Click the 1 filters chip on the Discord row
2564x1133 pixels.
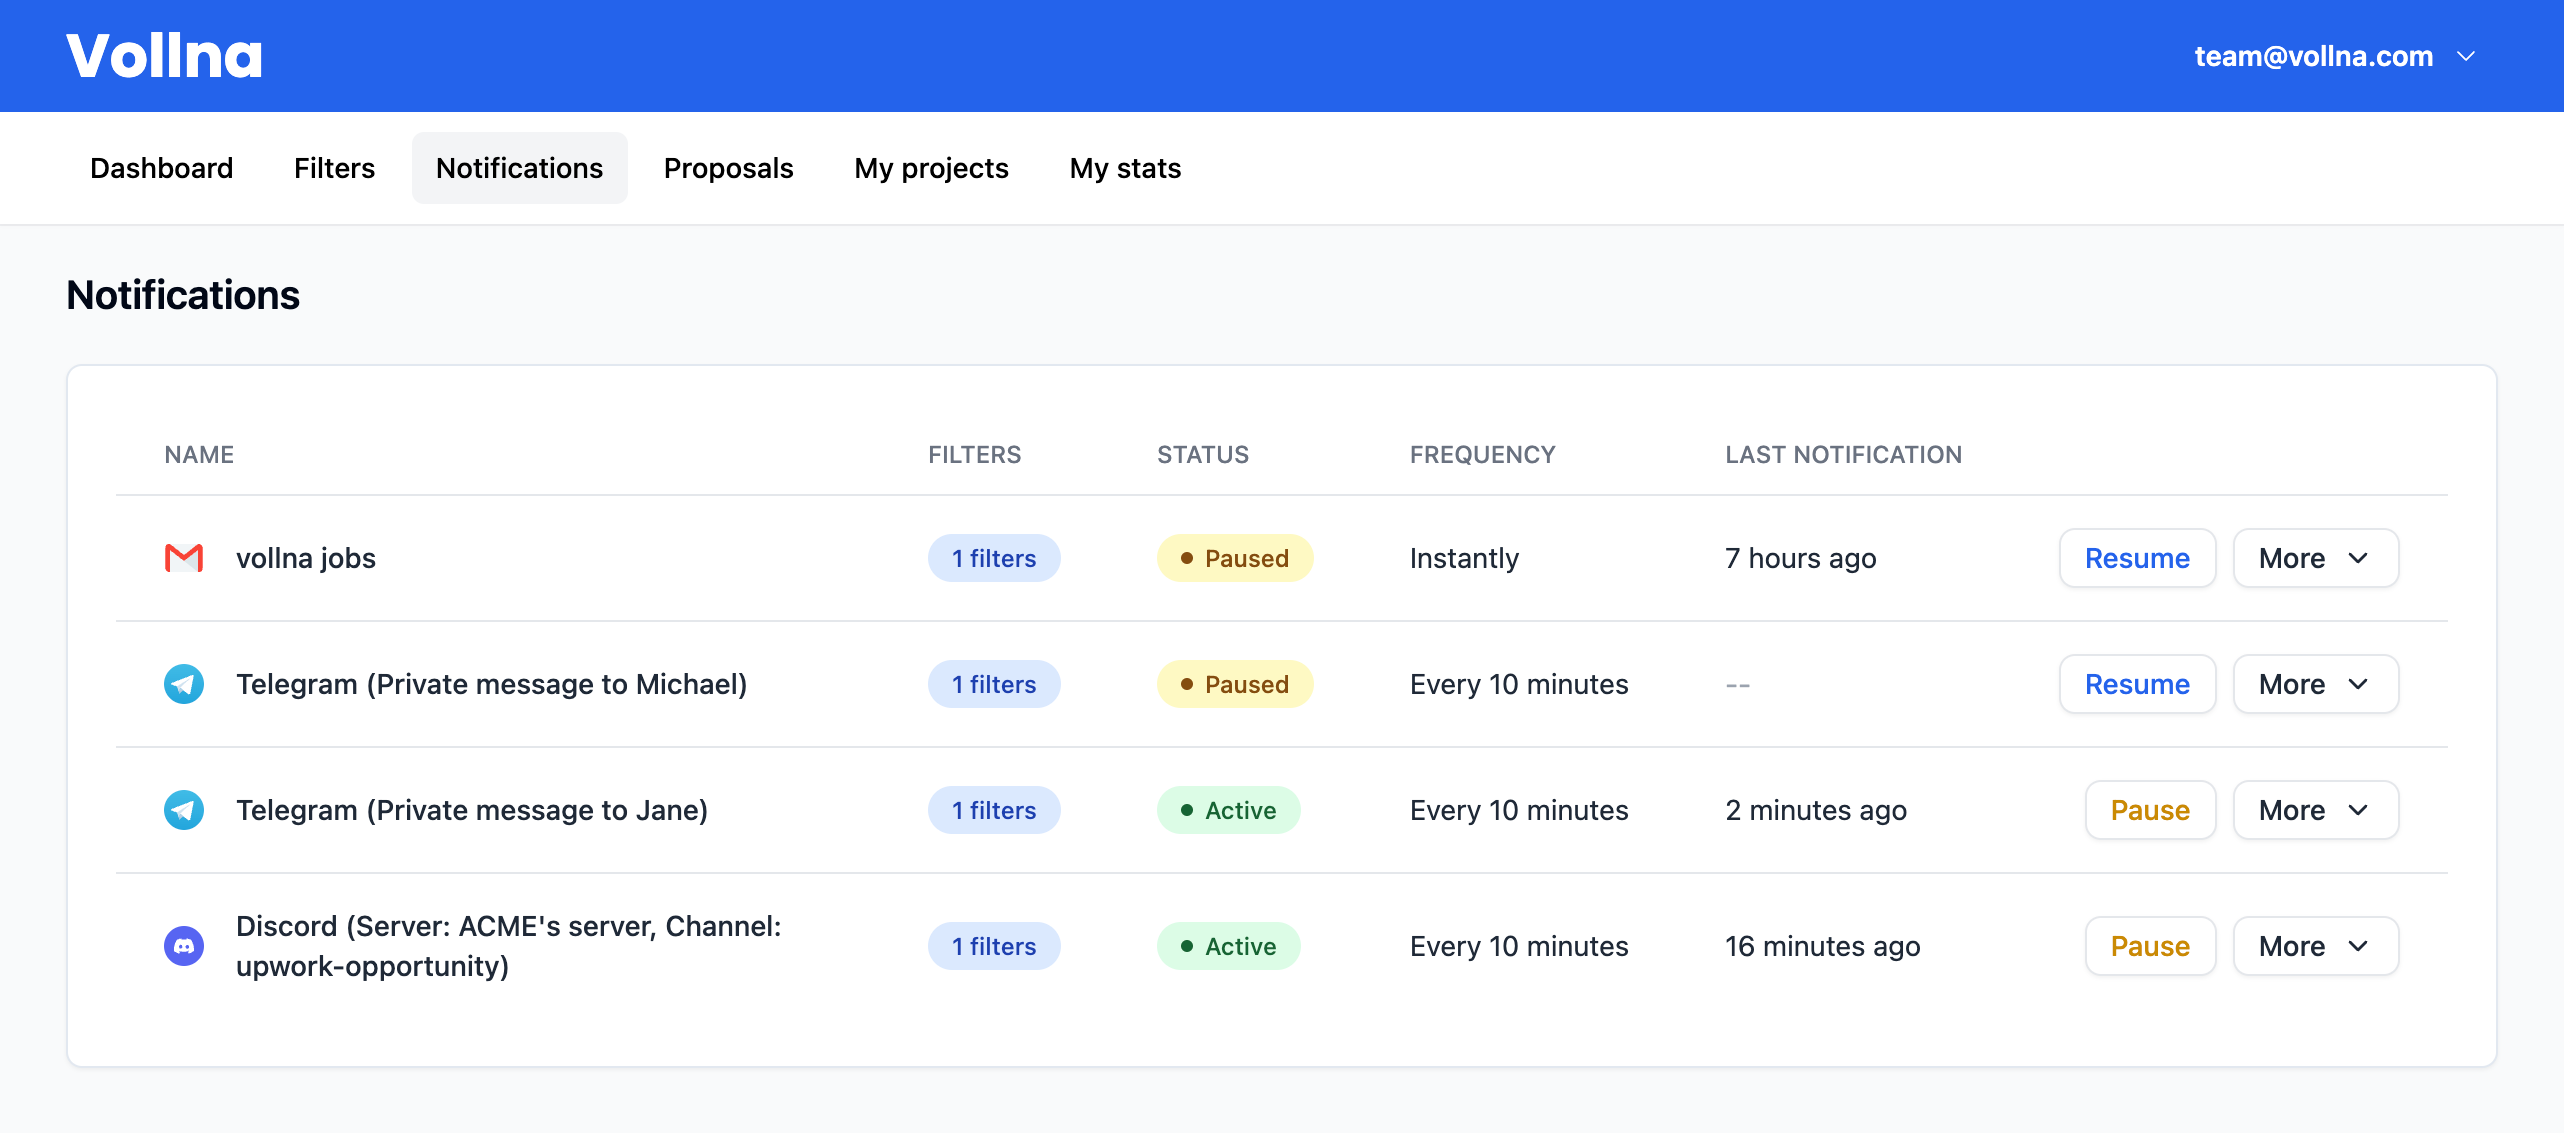pos(993,946)
